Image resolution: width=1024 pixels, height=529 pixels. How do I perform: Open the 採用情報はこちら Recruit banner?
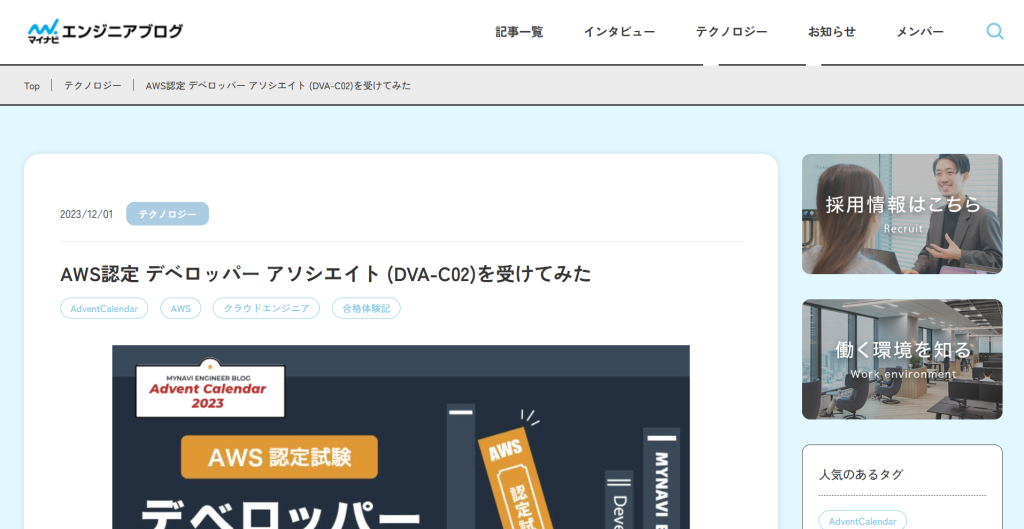click(902, 214)
